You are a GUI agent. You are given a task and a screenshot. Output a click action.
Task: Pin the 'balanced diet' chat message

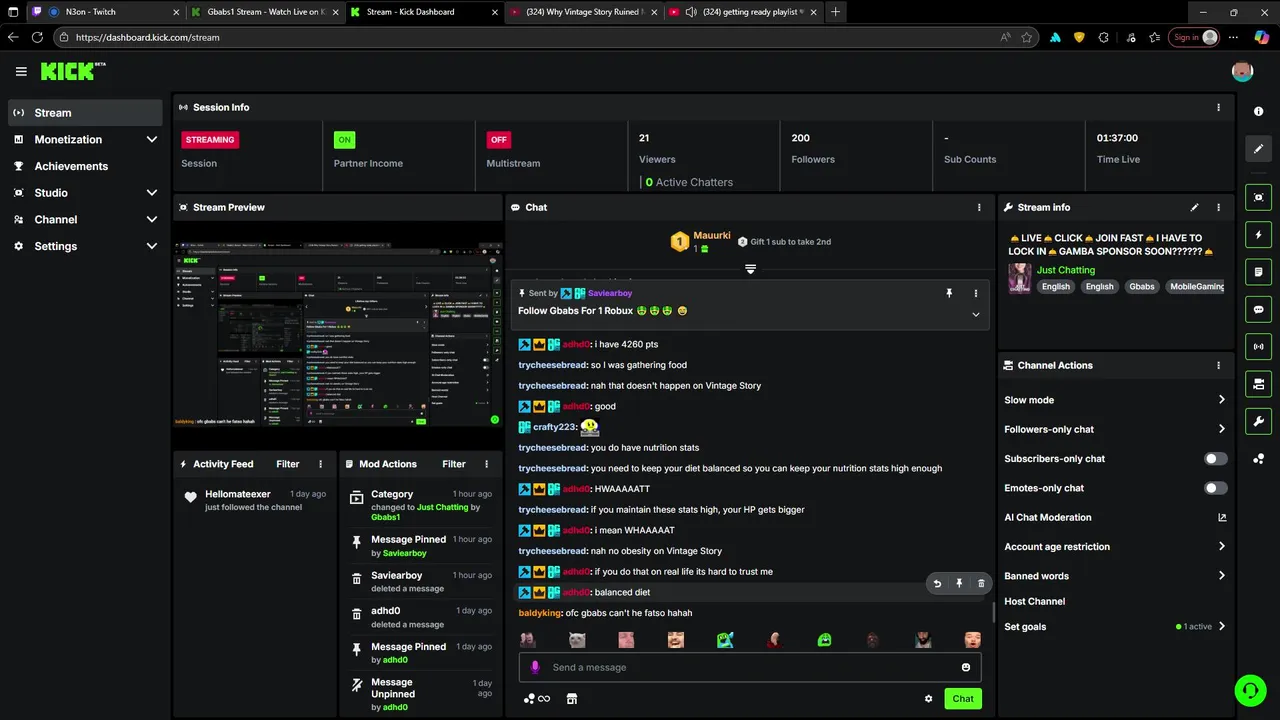(x=959, y=583)
